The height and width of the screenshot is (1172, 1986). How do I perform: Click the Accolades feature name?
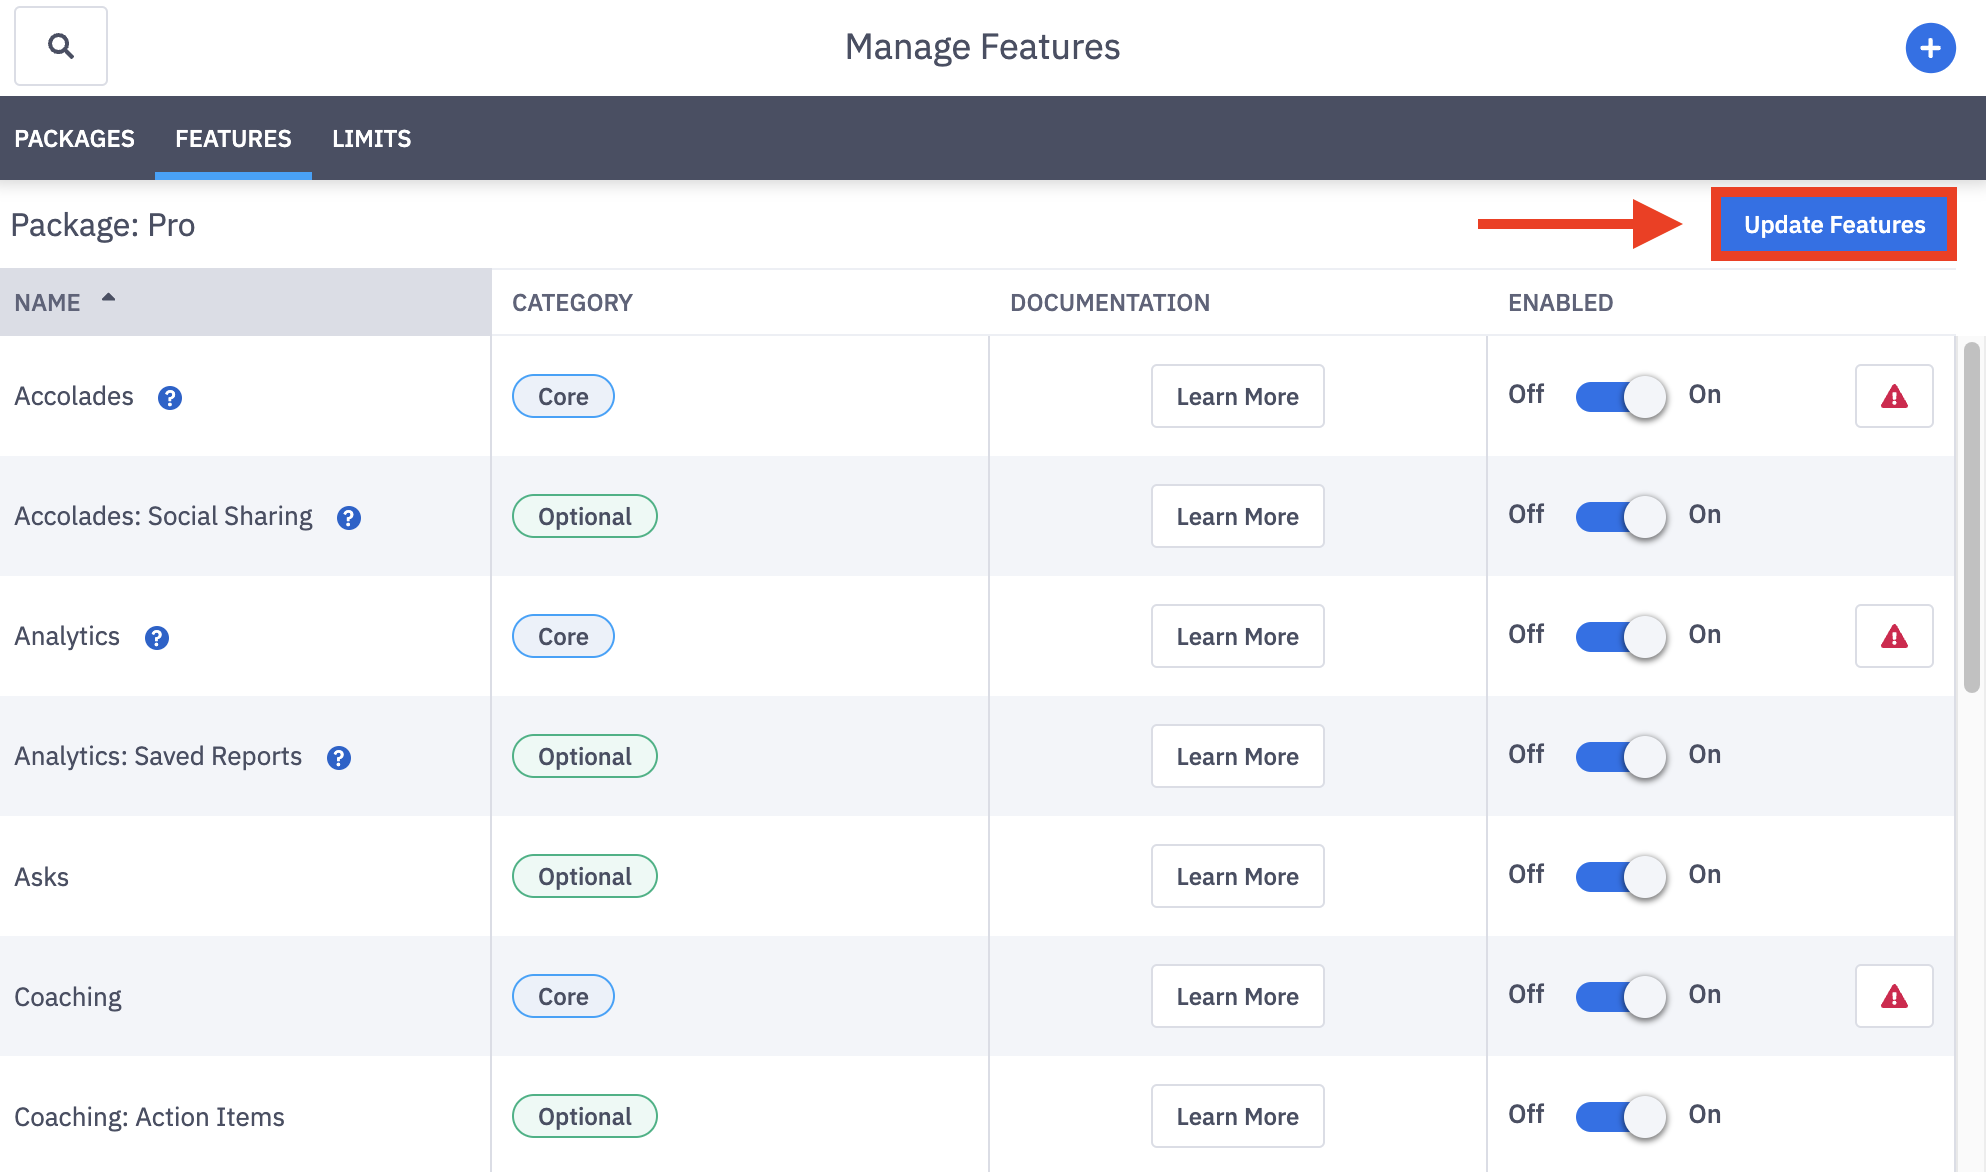tap(74, 396)
